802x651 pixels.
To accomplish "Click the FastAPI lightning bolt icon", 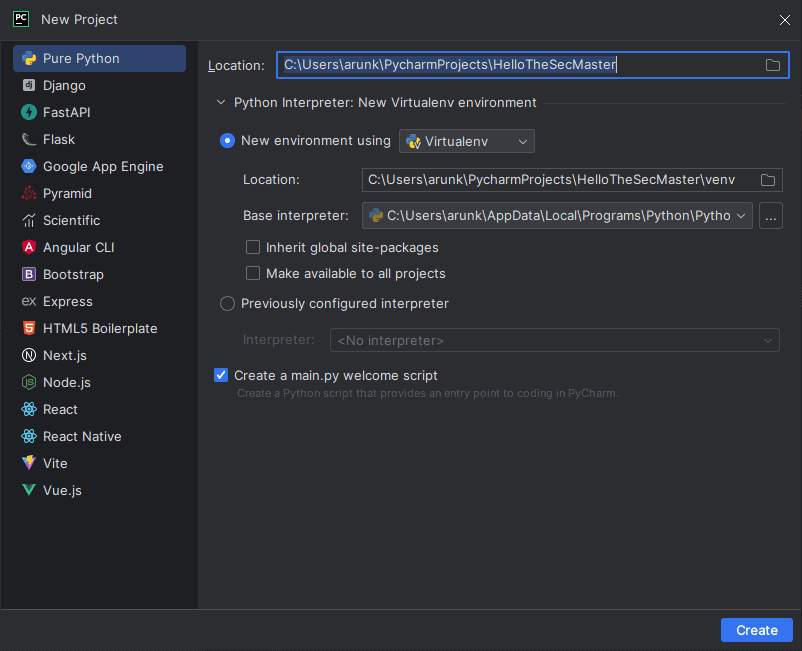I will [x=29, y=113].
